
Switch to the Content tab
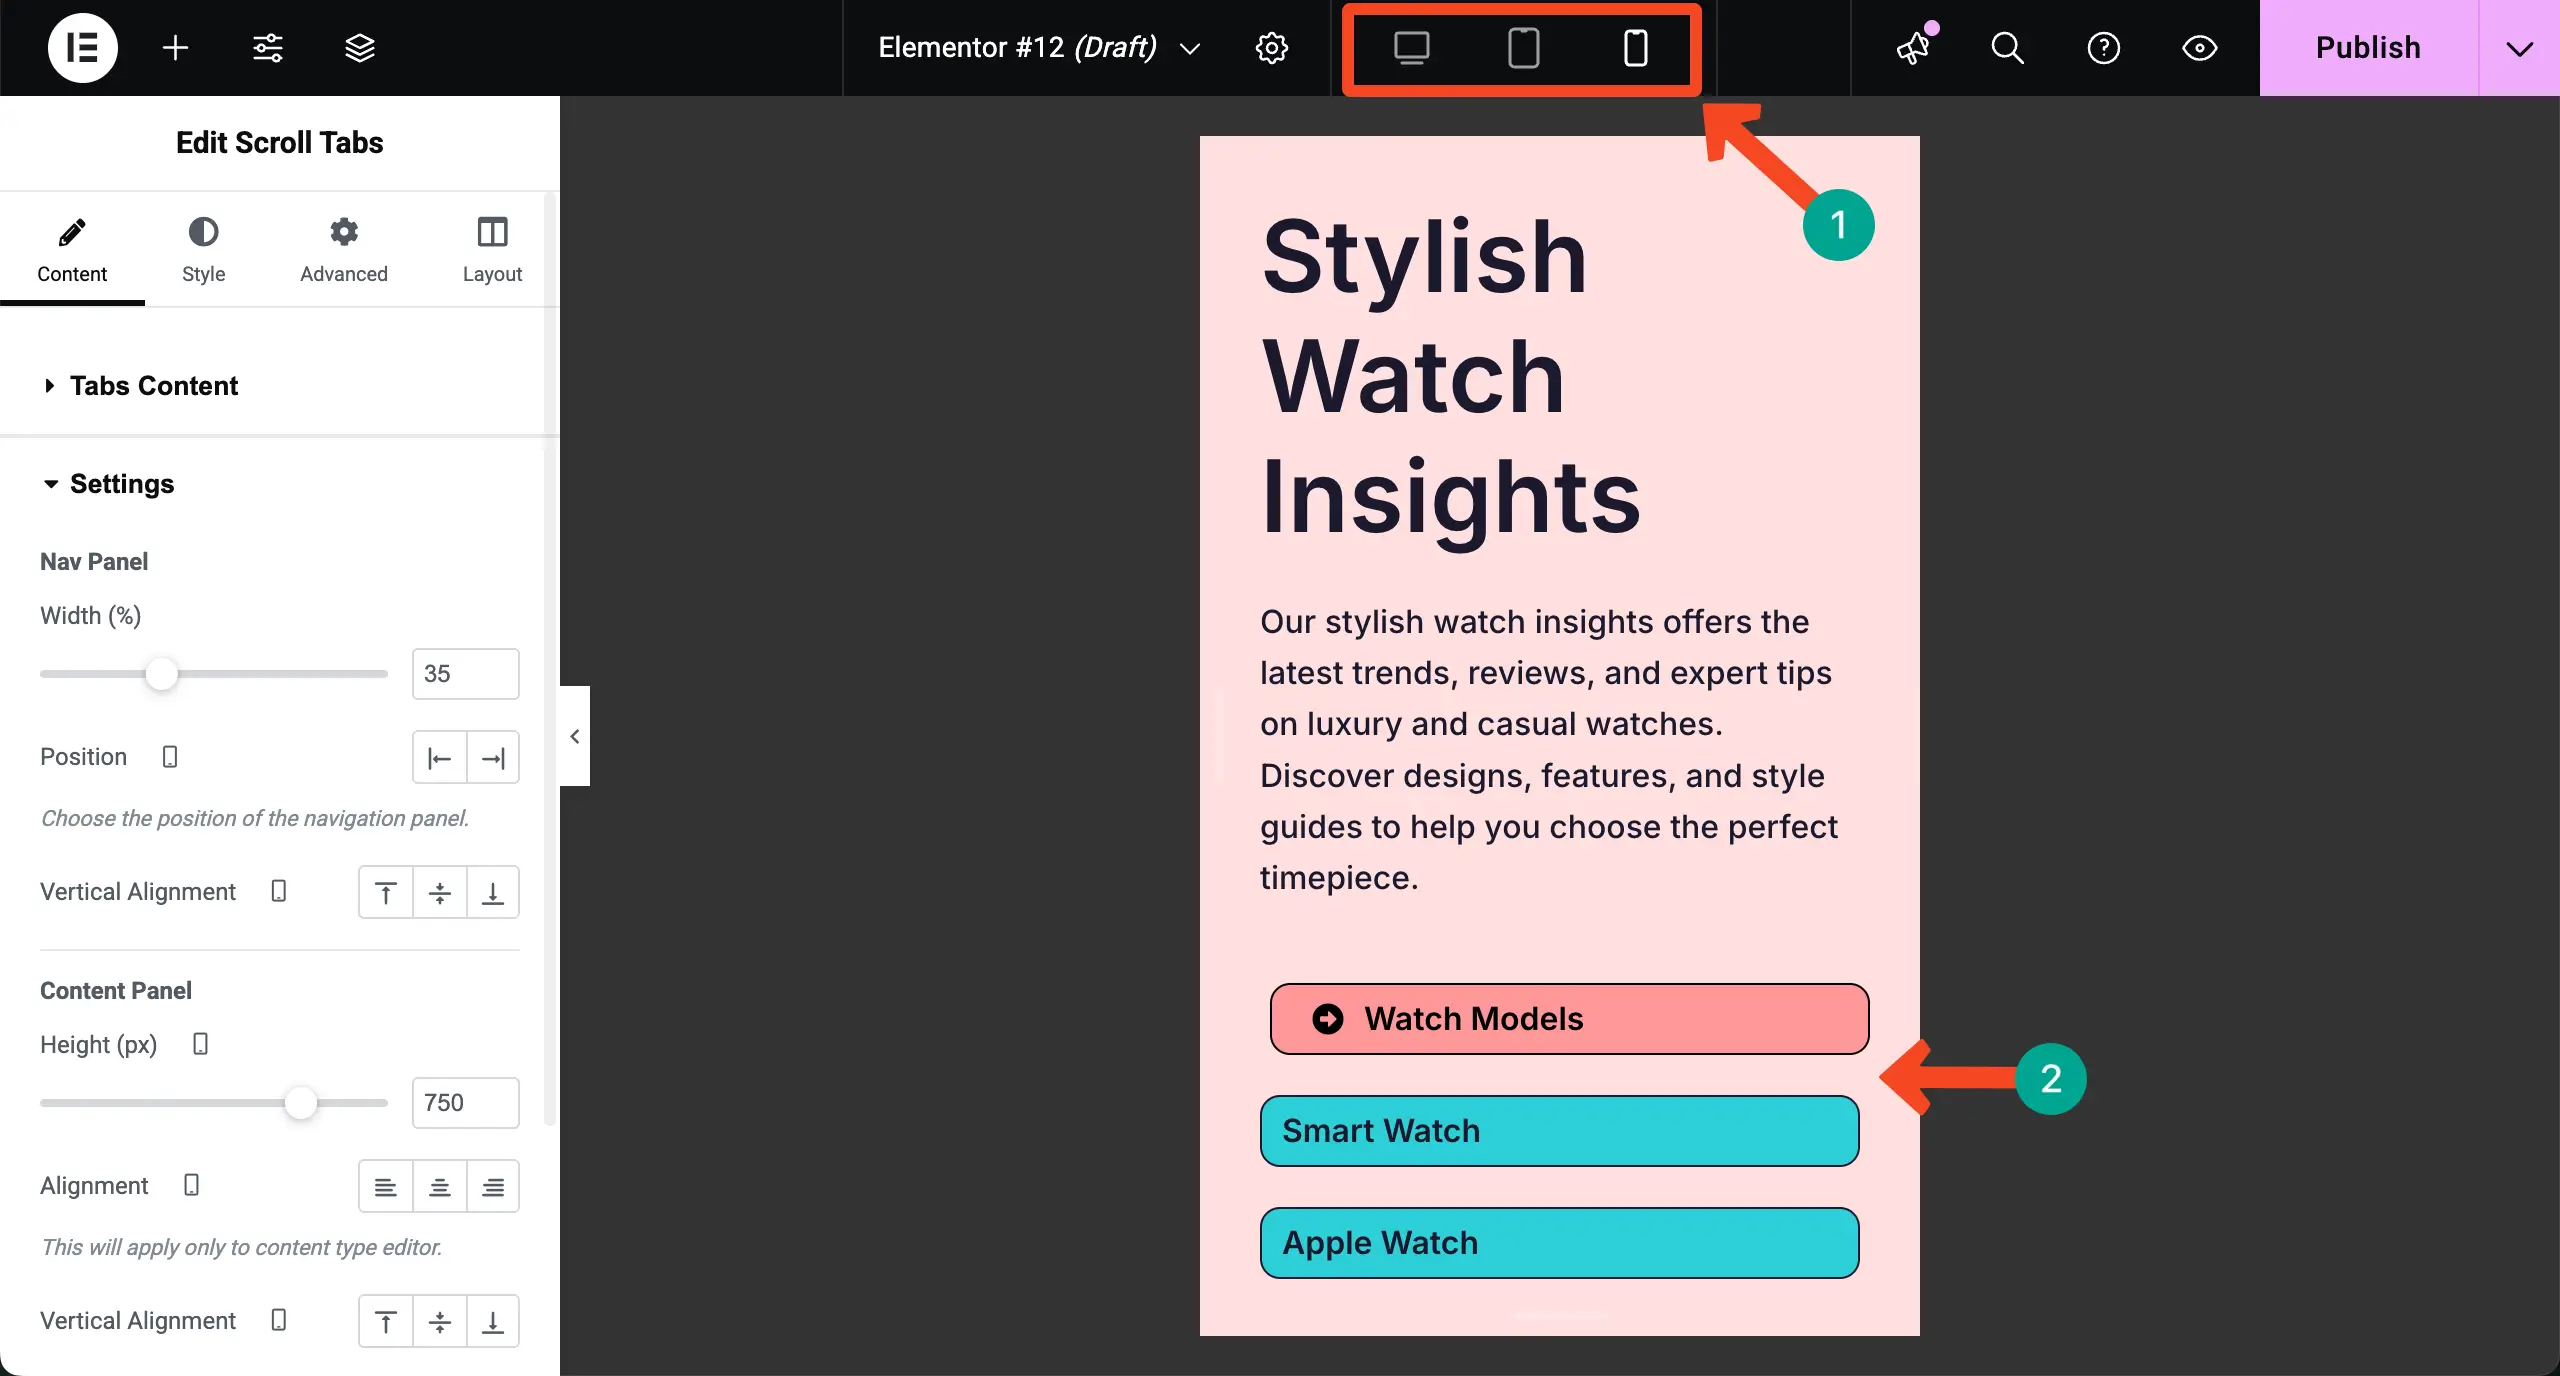(x=72, y=250)
